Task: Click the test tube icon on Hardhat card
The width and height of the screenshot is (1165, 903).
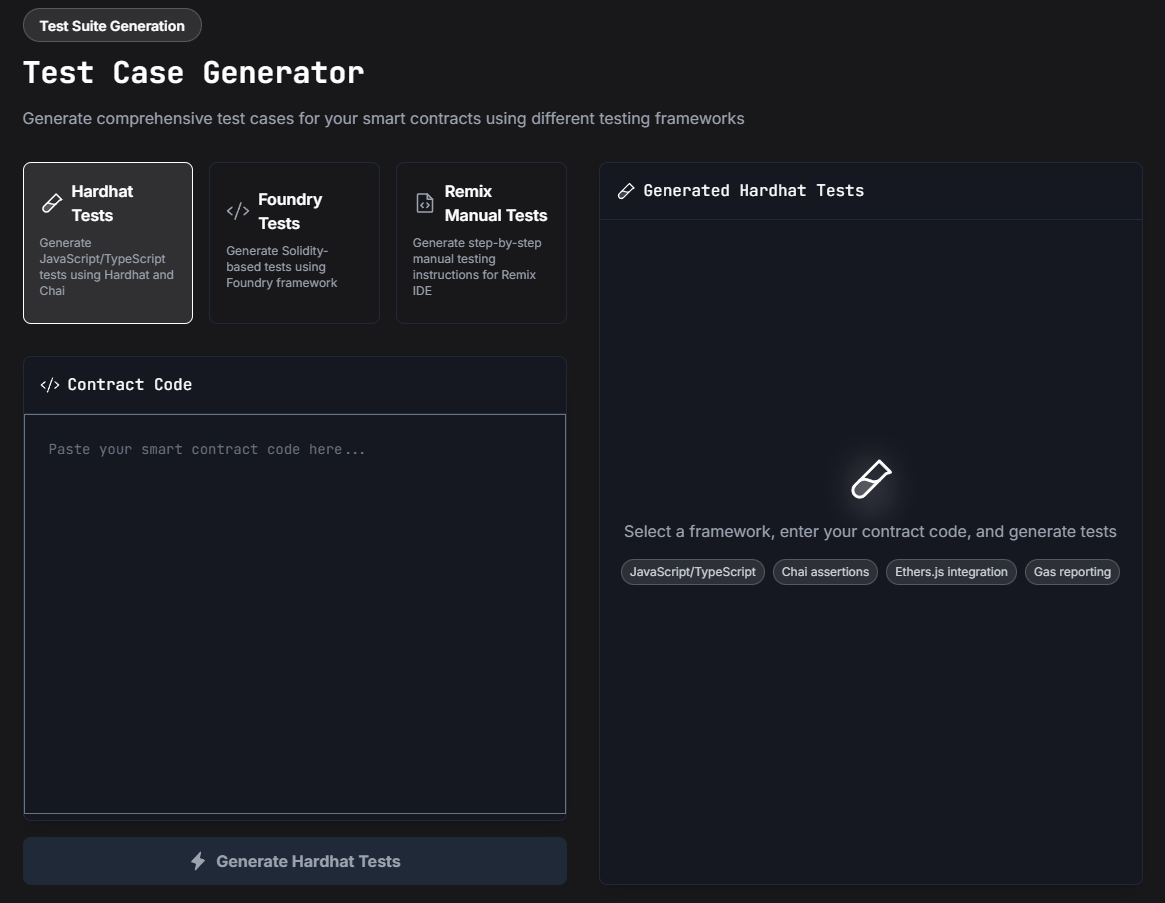Action: coord(52,203)
